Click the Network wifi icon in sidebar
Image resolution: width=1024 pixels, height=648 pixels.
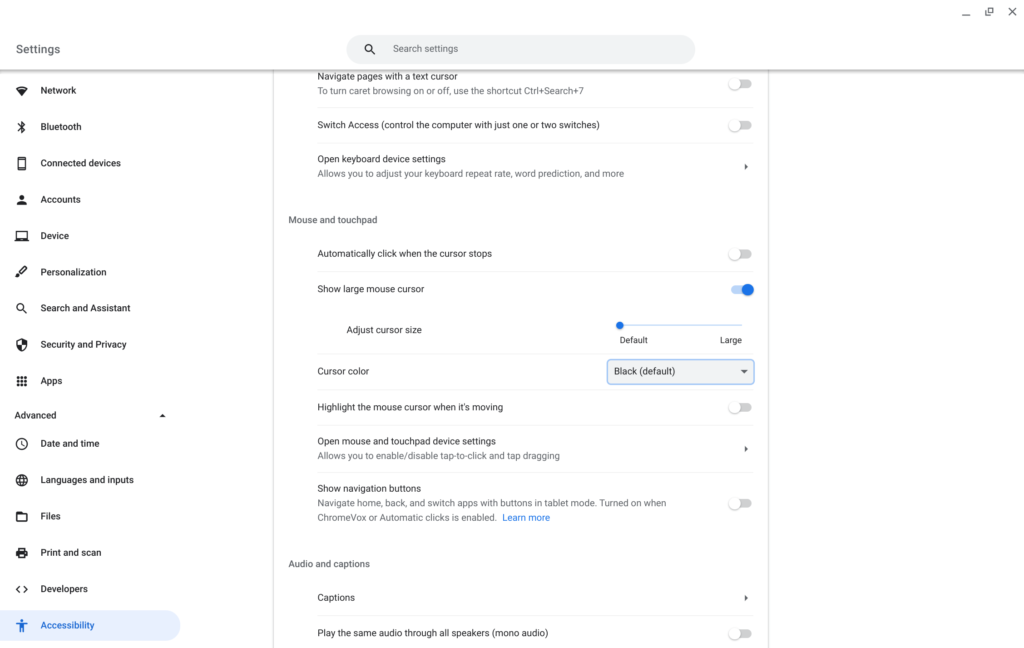coord(22,91)
